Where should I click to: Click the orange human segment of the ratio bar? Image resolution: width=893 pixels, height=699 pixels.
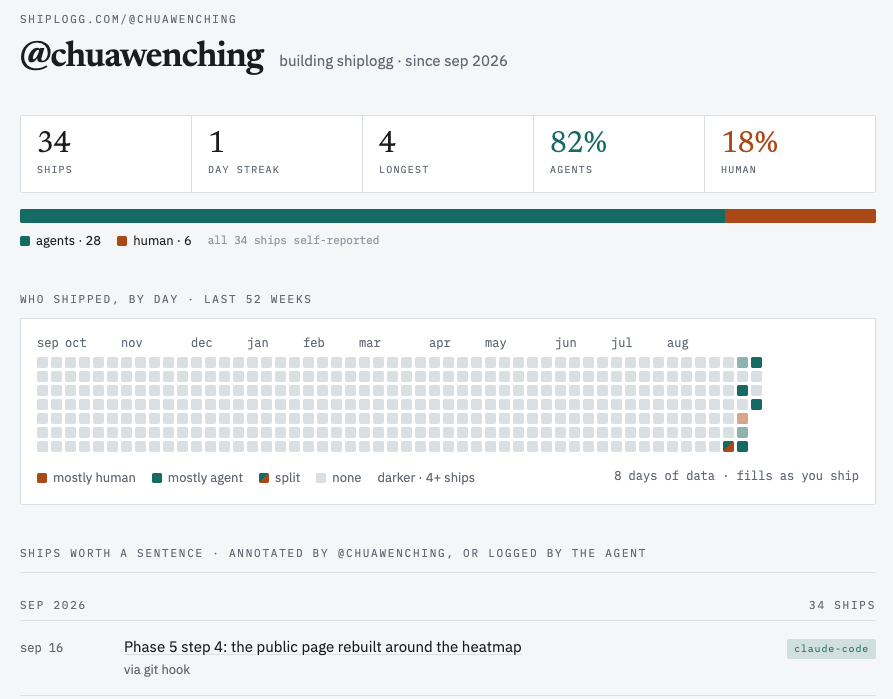[800, 216]
